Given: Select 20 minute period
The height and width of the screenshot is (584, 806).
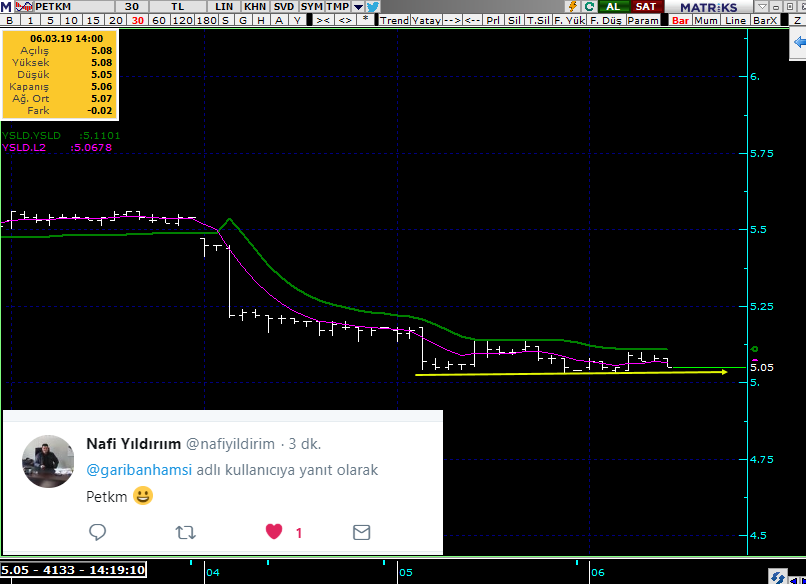Looking at the screenshot, I should (x=116, y=21).
